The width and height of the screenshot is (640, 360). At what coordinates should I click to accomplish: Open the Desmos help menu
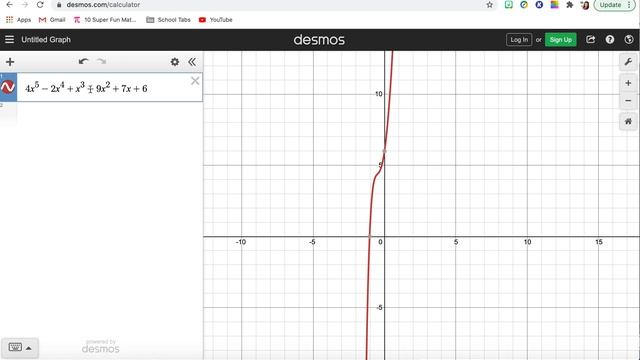point(610,40)
